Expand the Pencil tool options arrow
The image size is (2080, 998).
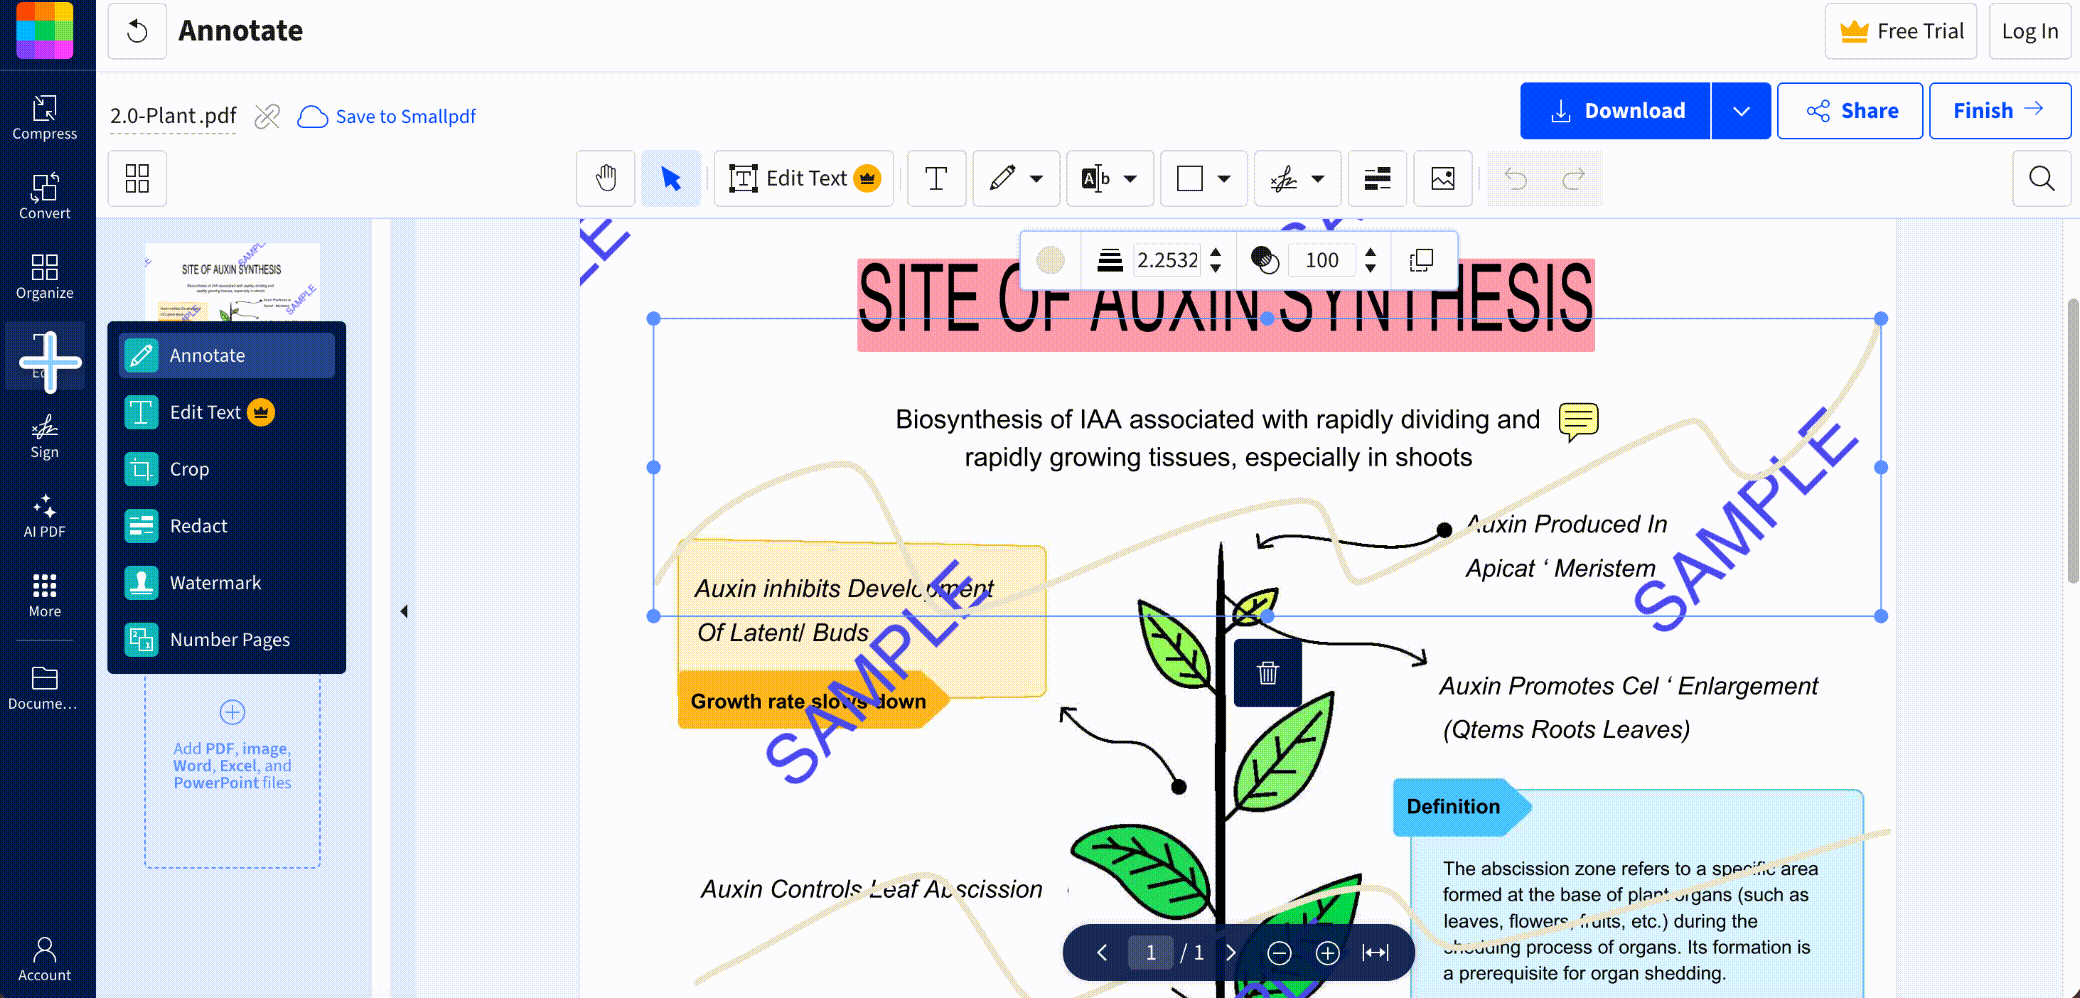1037,178
